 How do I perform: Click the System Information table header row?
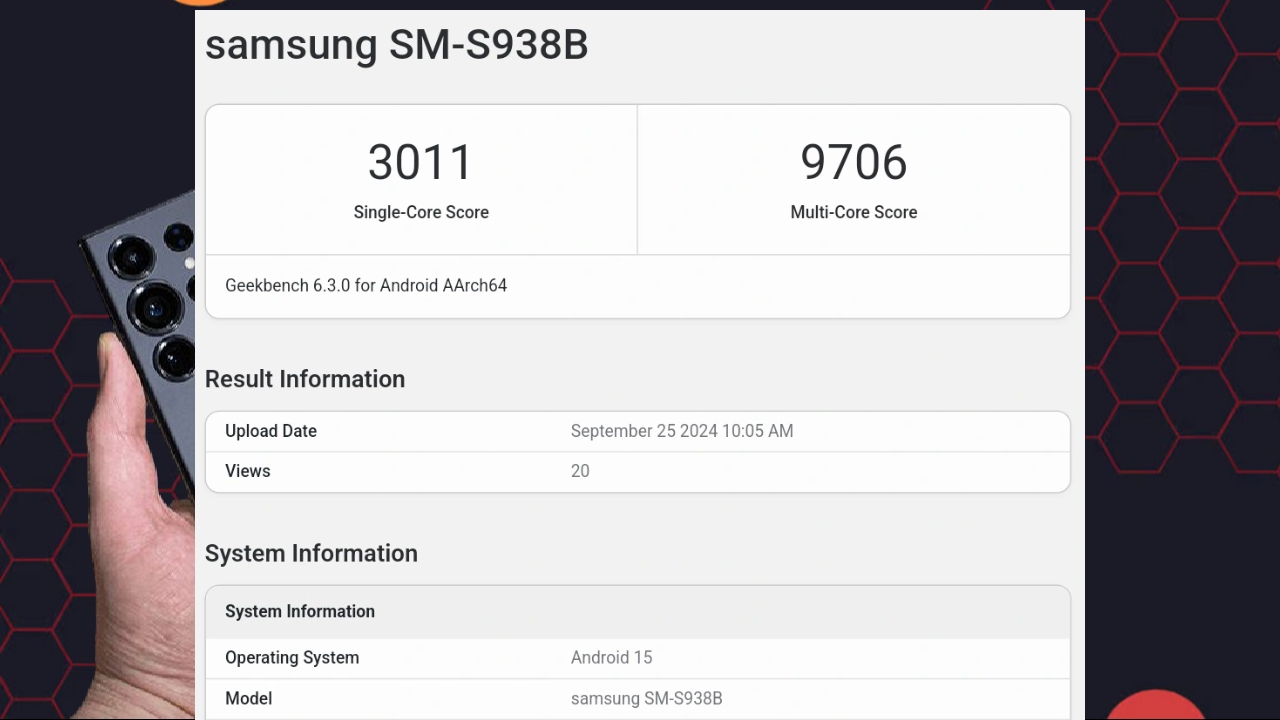[x=638, y=612]
